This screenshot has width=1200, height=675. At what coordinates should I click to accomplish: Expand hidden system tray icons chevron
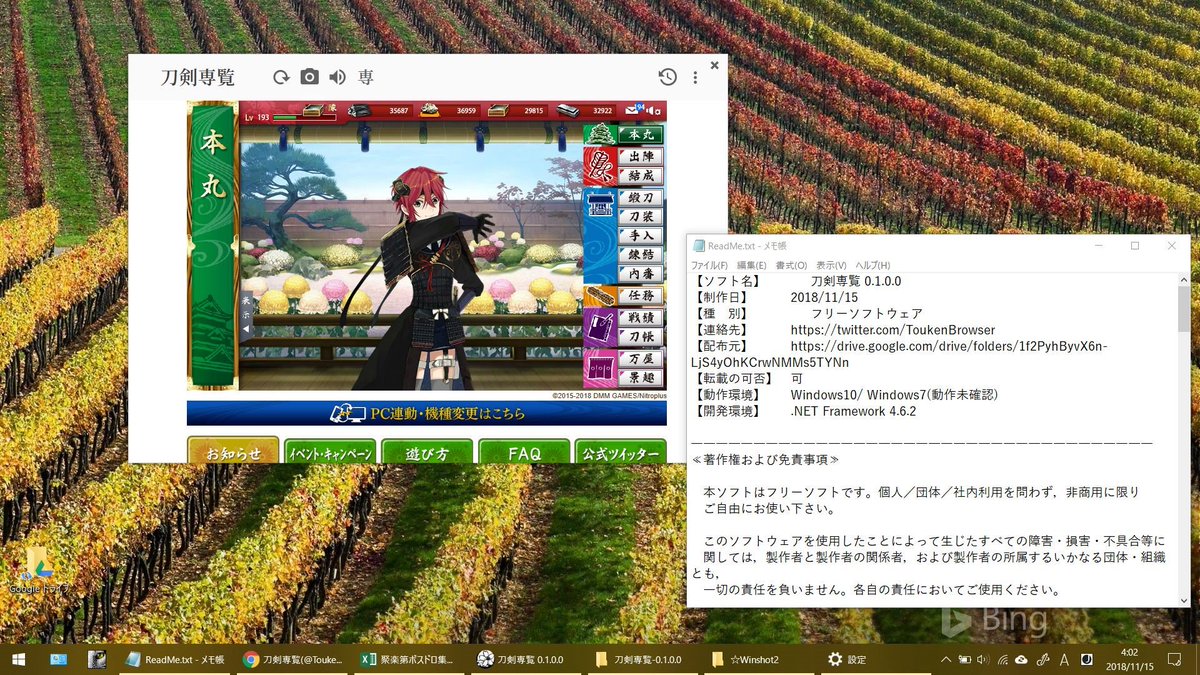[x=946, y=659]
